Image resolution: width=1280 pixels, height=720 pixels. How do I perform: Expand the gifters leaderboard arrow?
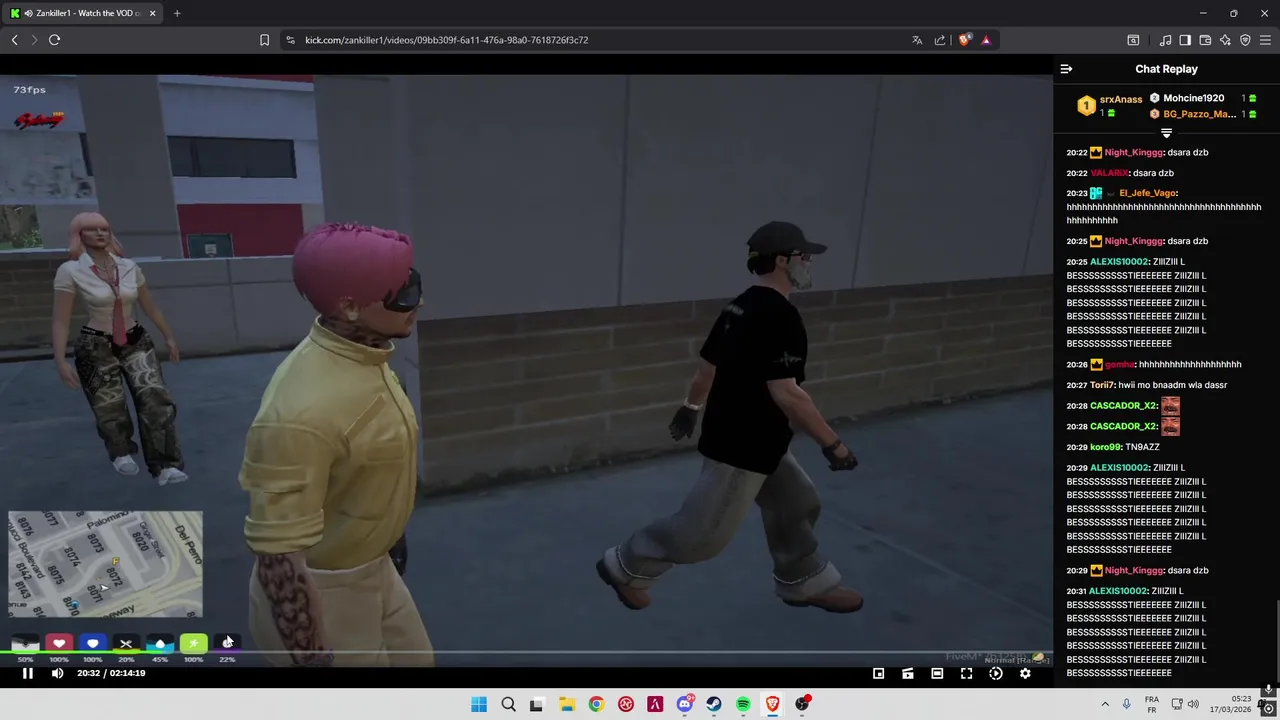tap(1166, 133)
